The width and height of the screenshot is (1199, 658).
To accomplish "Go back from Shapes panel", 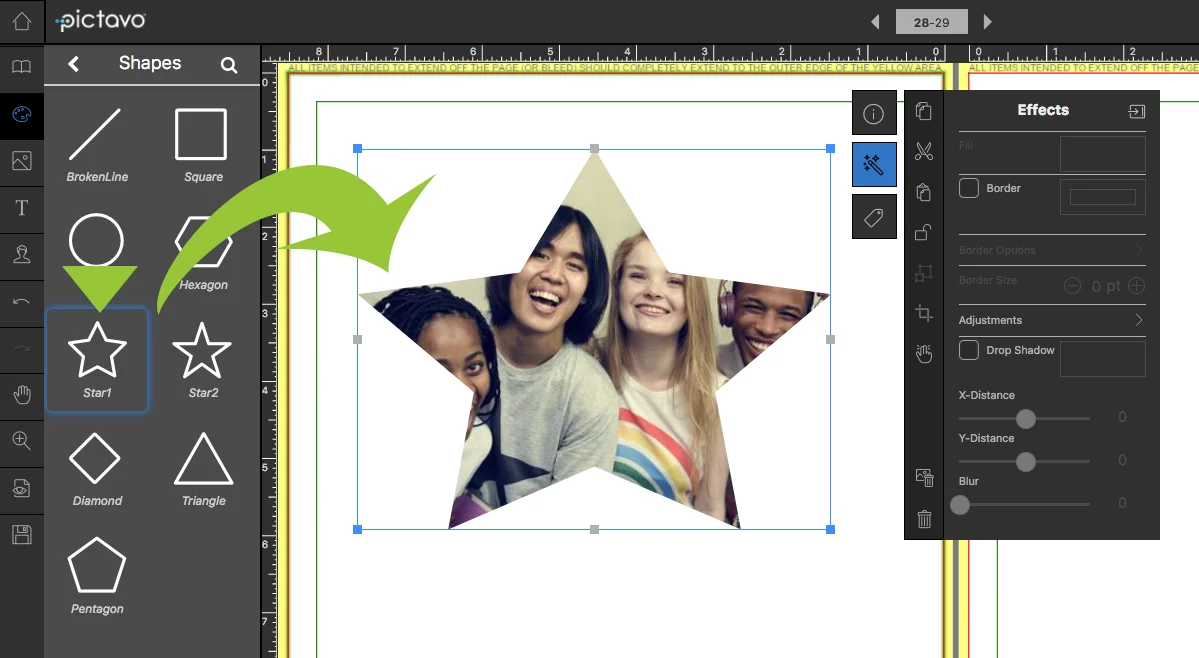I will tap(73, 64).
